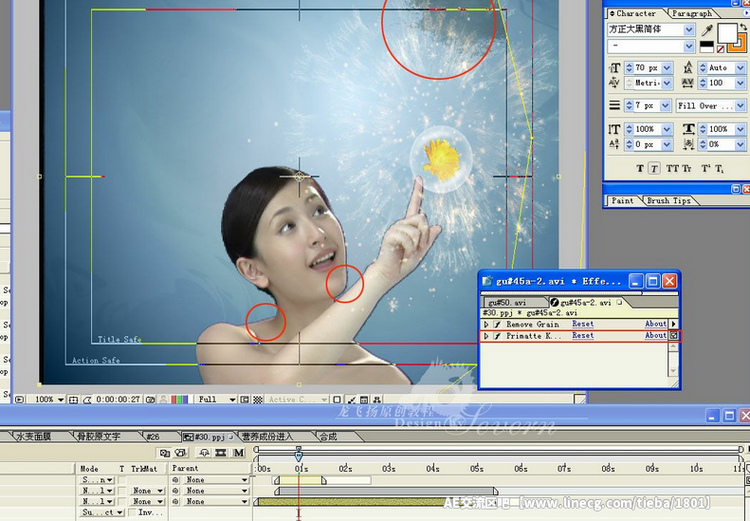Pick a color with the Character eyedropper
This screenshot has height=521, width=750.
coord(707,31)
